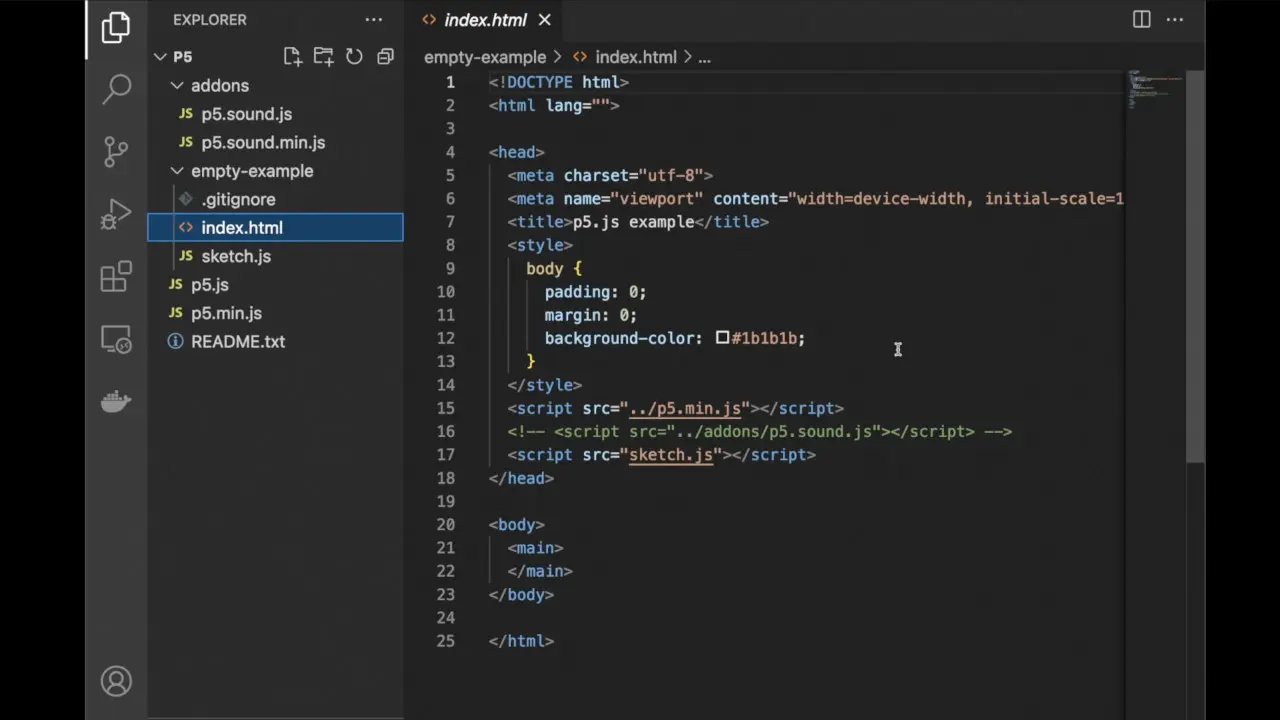
Task: Follow the ../p5.min.js script link
Action: coord(685,408)
